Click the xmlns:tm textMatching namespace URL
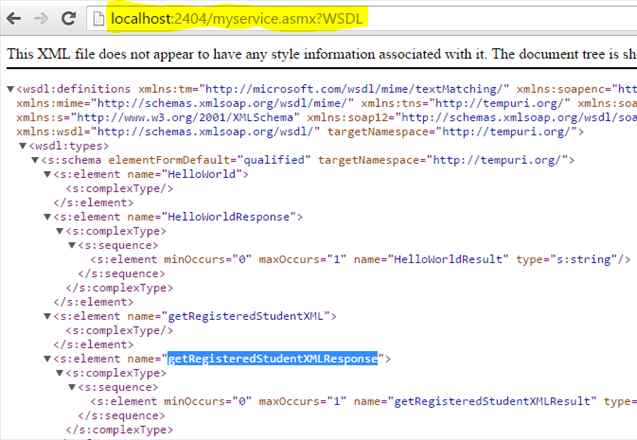This screenshot has height=440, width=637. 353,89
